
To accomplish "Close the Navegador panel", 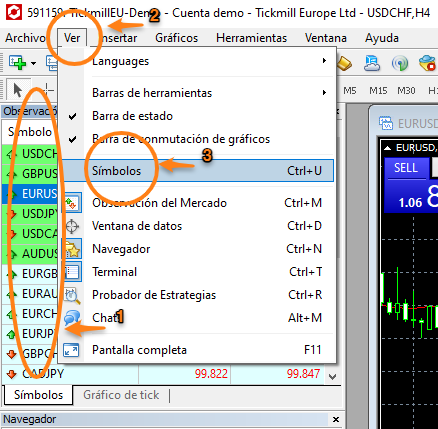I will pos(336,419).
